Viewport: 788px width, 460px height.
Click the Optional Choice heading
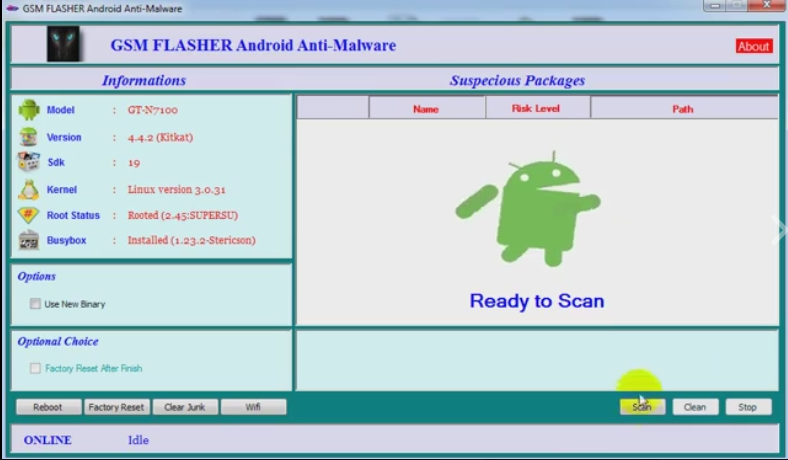pos(58,341)
